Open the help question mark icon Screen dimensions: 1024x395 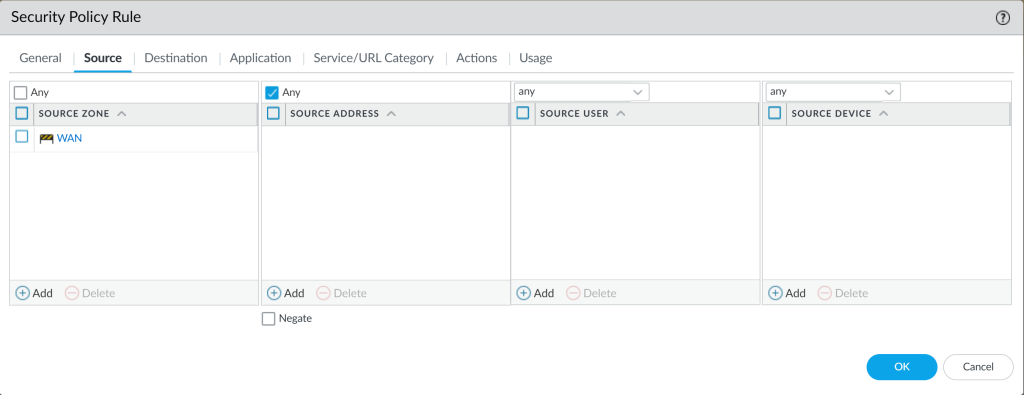[x=1002, y=18]
